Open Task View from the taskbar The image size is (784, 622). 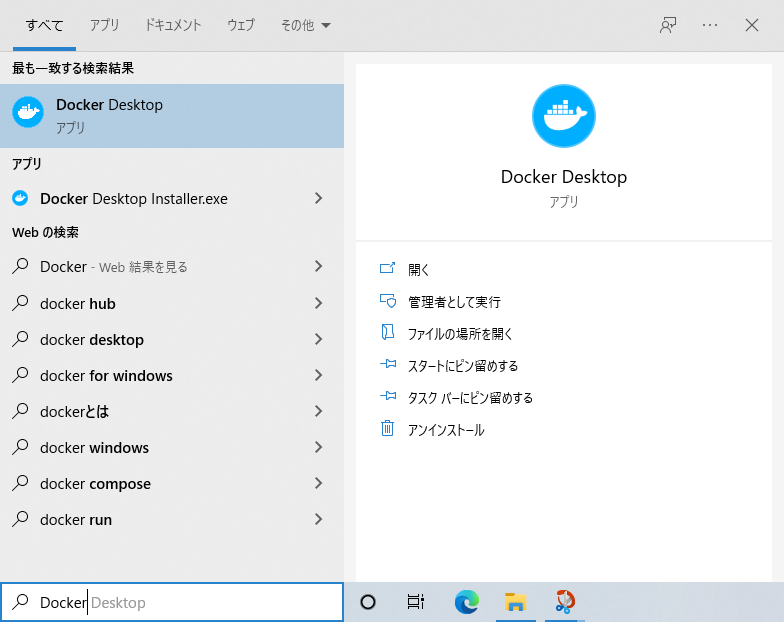[416, 602]
